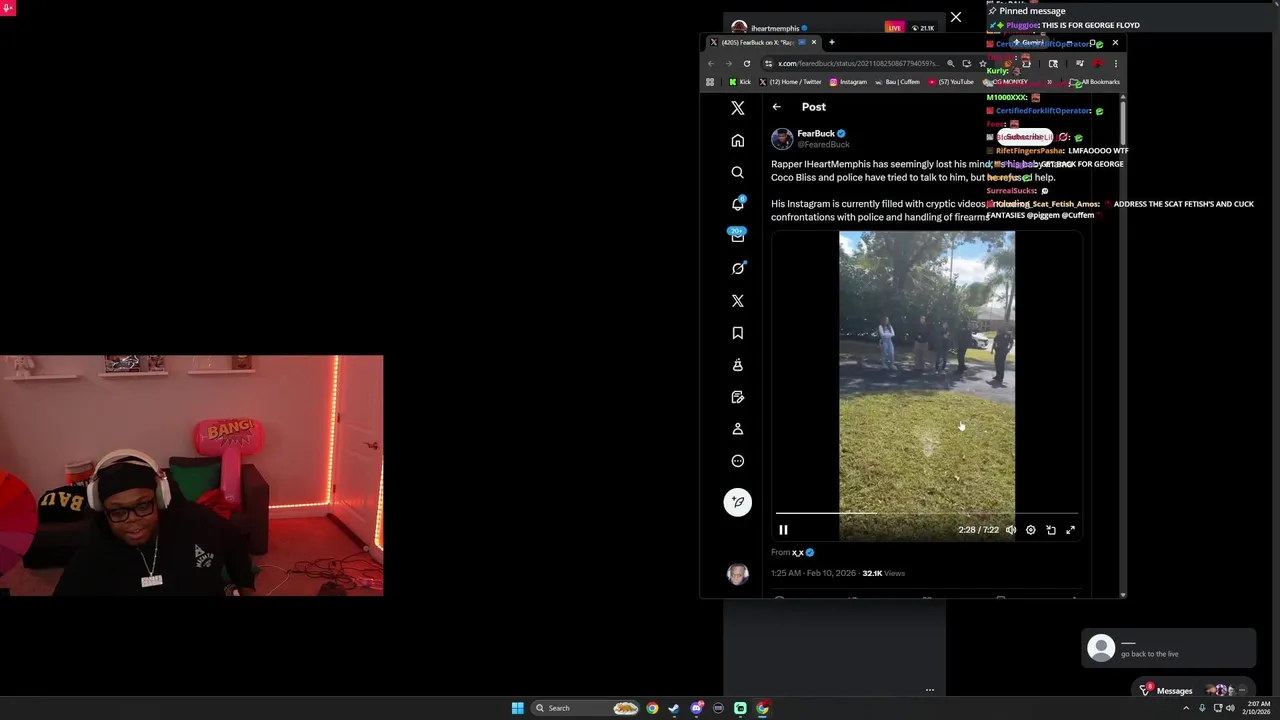The image size is (1280, 720).
Task: Open the post timestamp Feb 10, 2026
Action: 814,573
